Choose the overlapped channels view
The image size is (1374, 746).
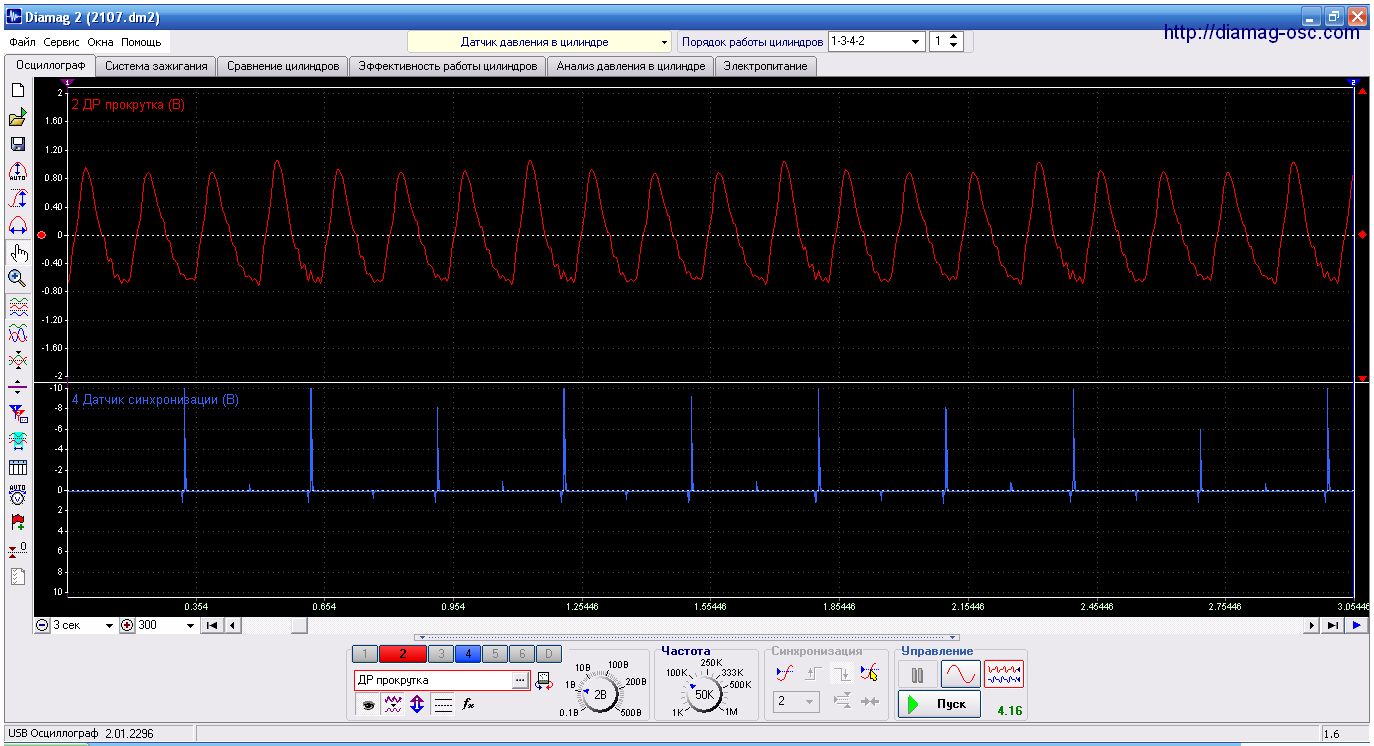tap(17, 333)
